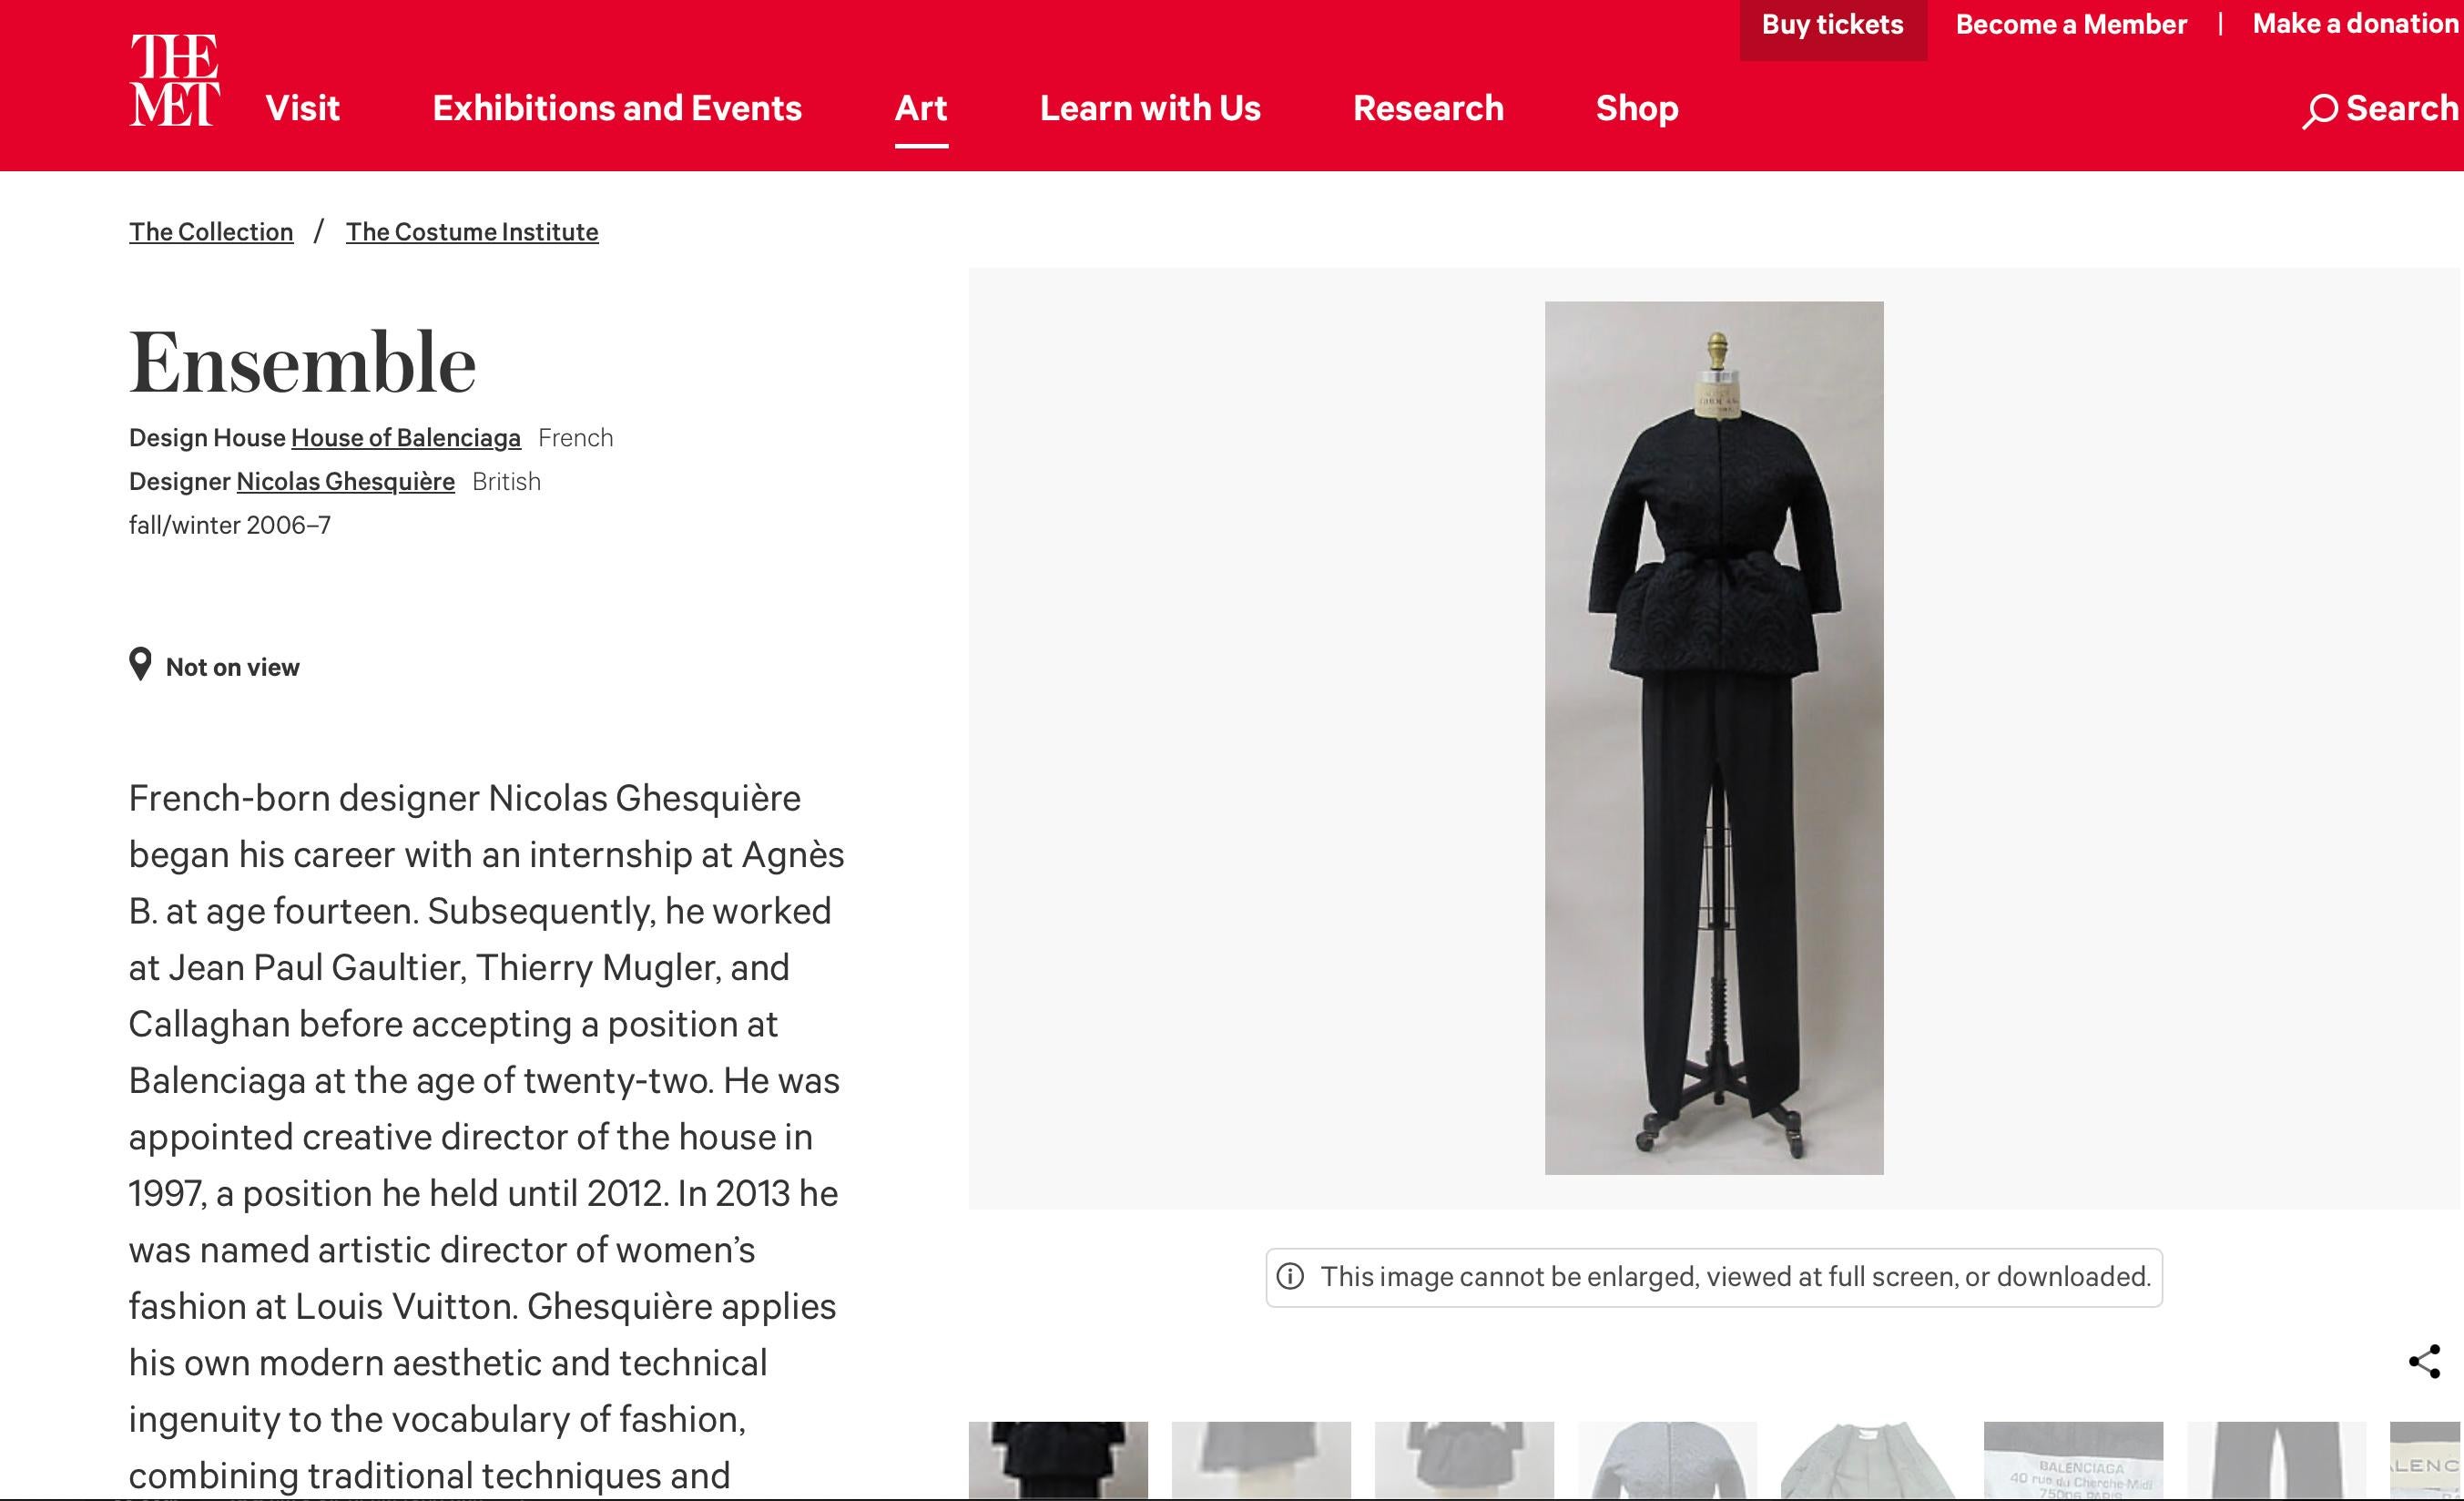
Task: Select the fourth thumbnail showing grey jacket back
Action: [1667, 1460]
